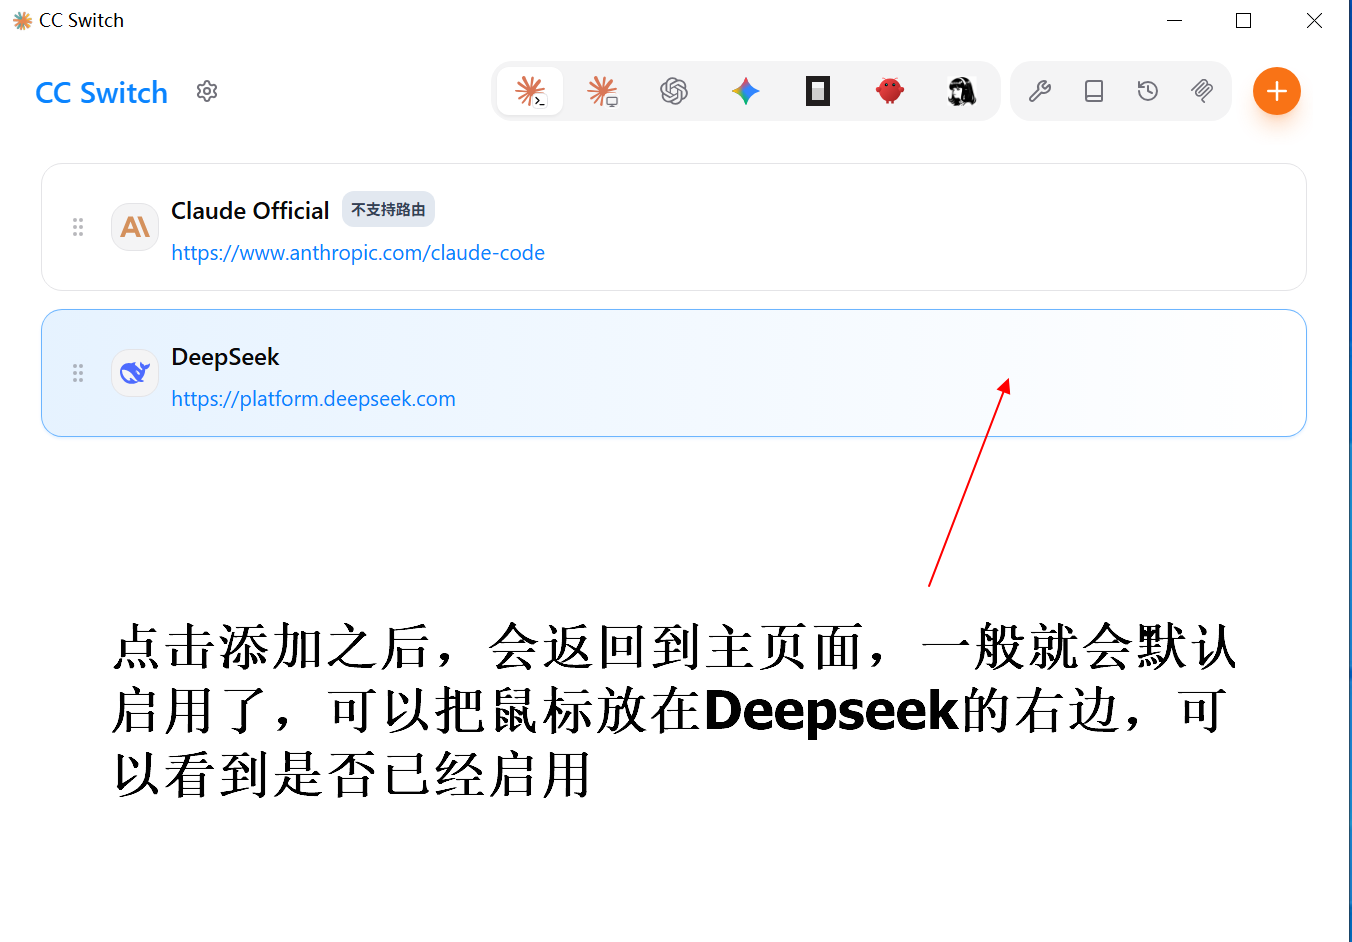Click the CC Switch blue title

click(x=102, y=93)
